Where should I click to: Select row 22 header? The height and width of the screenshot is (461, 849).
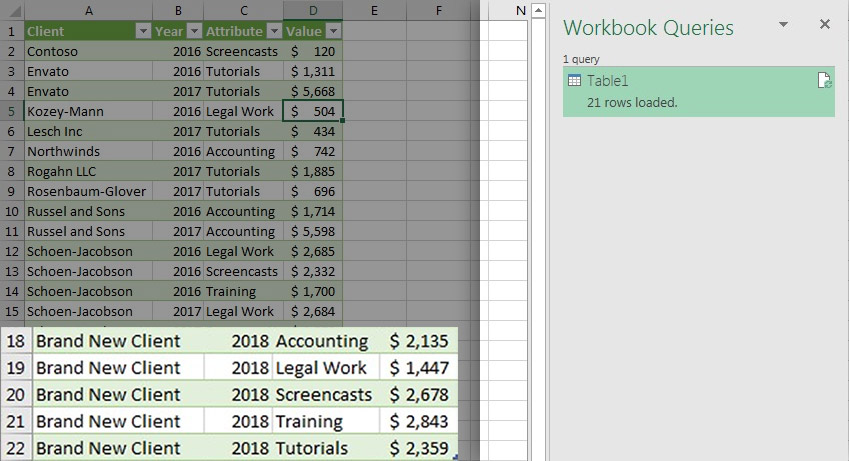(16, 448)
